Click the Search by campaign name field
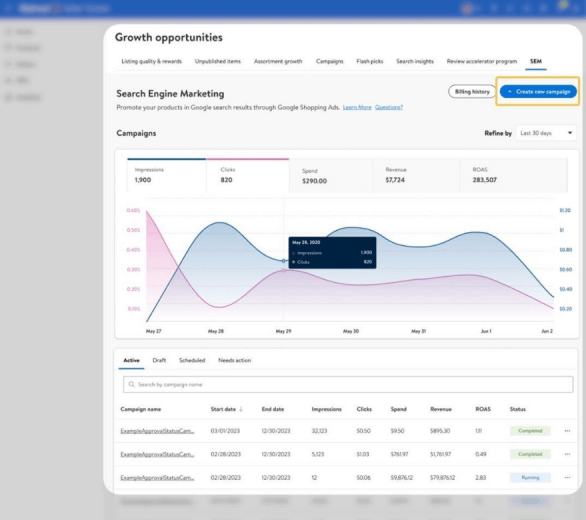 [x=348, y=384]
